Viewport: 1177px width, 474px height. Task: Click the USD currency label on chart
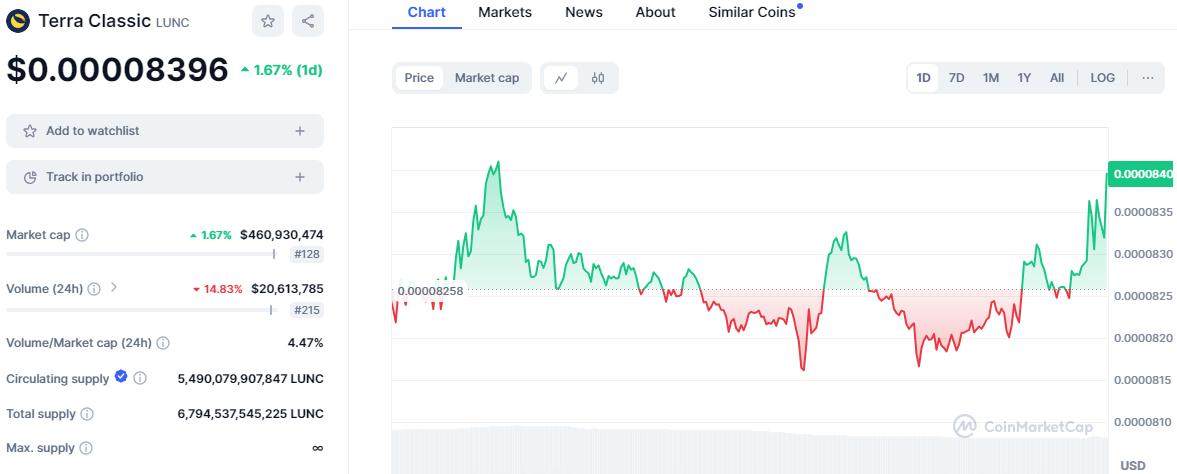(1133, 466)
